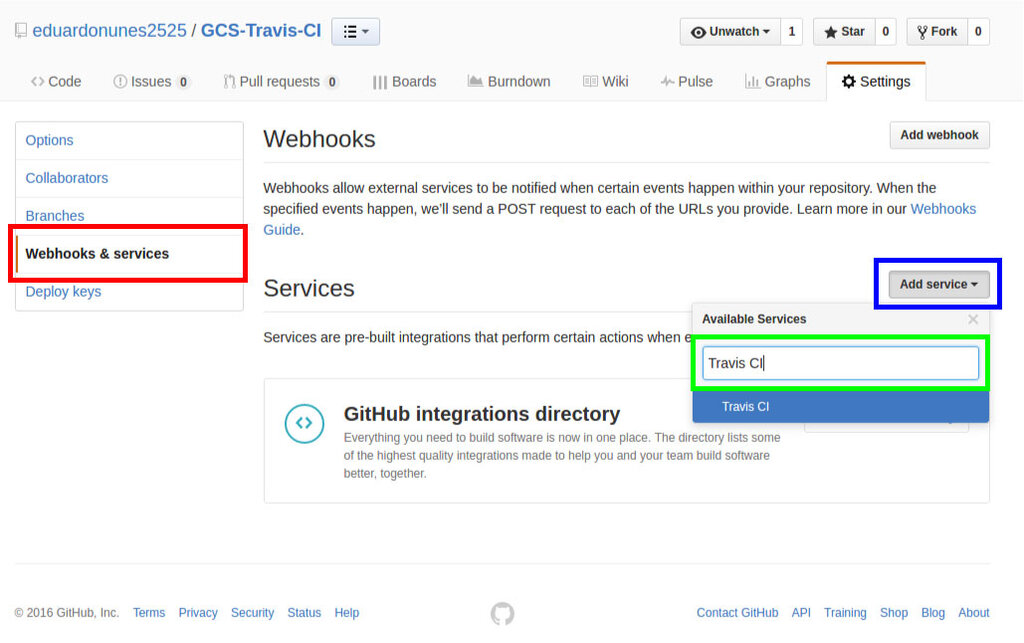Fork the repository
This screenshot has height=643, width=1024.
point(936,31)
